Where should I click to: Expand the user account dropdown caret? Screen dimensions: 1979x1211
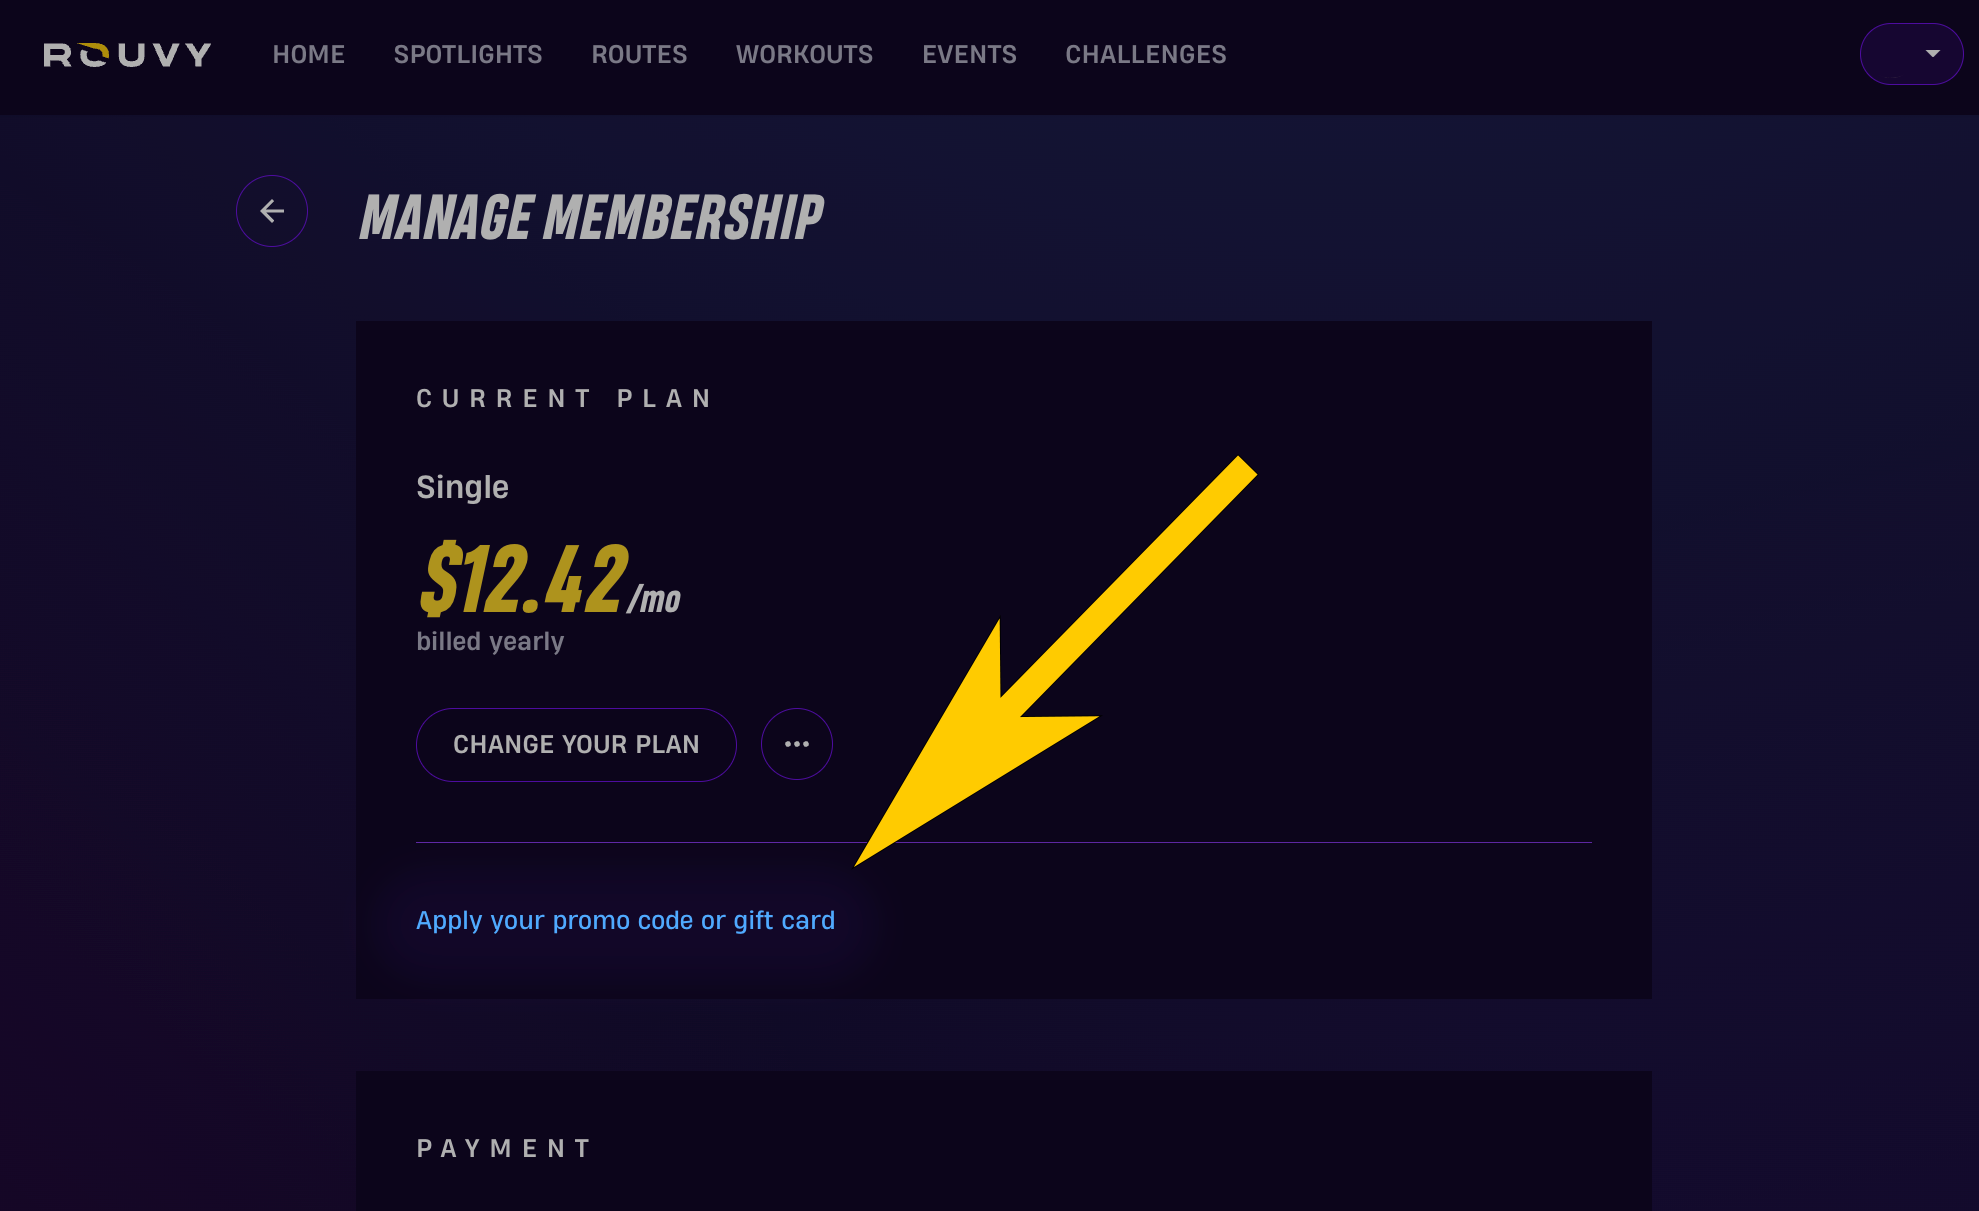(1932, 54)
